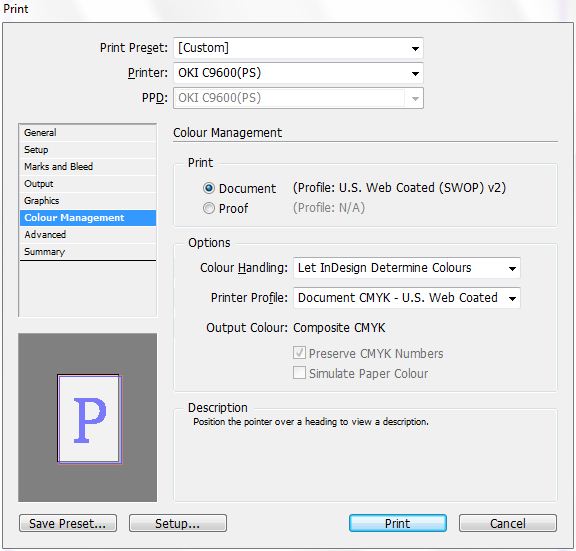Choose the Document radio button
The height and width of the screenshot is (551, 576).
(209, 188)
